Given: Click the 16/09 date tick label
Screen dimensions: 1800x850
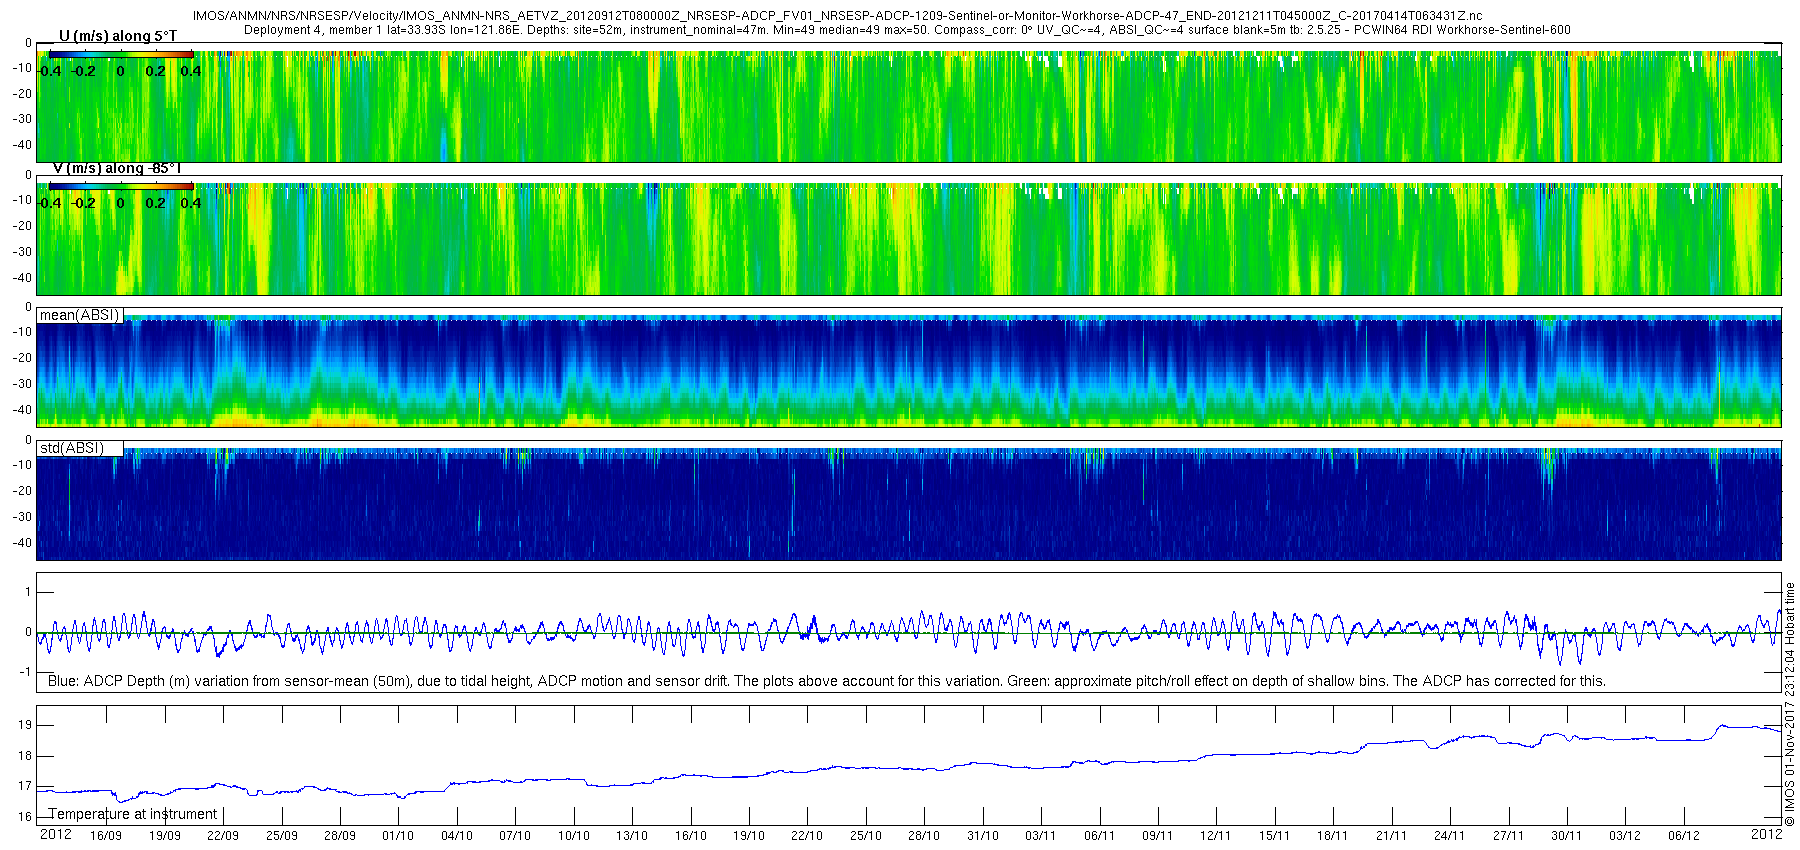Looking at the screenshot, I should (106, 836).
